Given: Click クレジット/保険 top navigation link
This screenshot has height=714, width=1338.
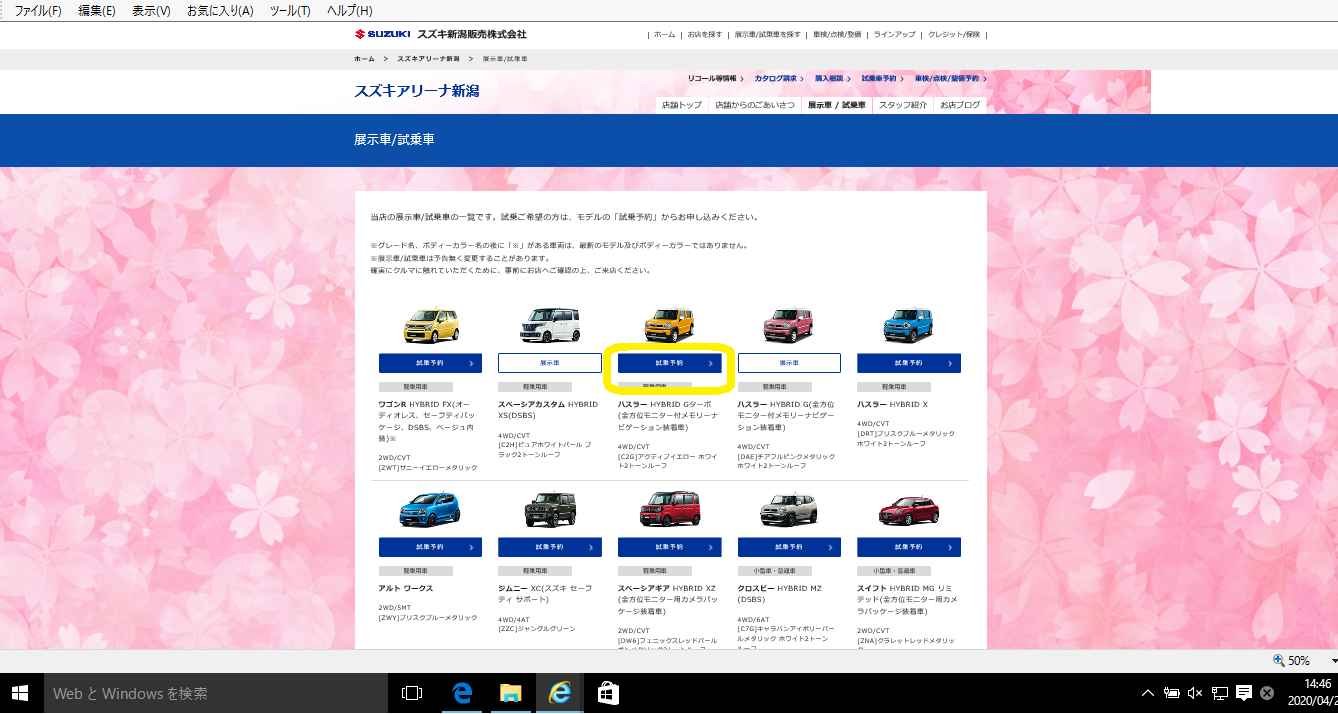Looking at the screenshot, I should 954,35.
